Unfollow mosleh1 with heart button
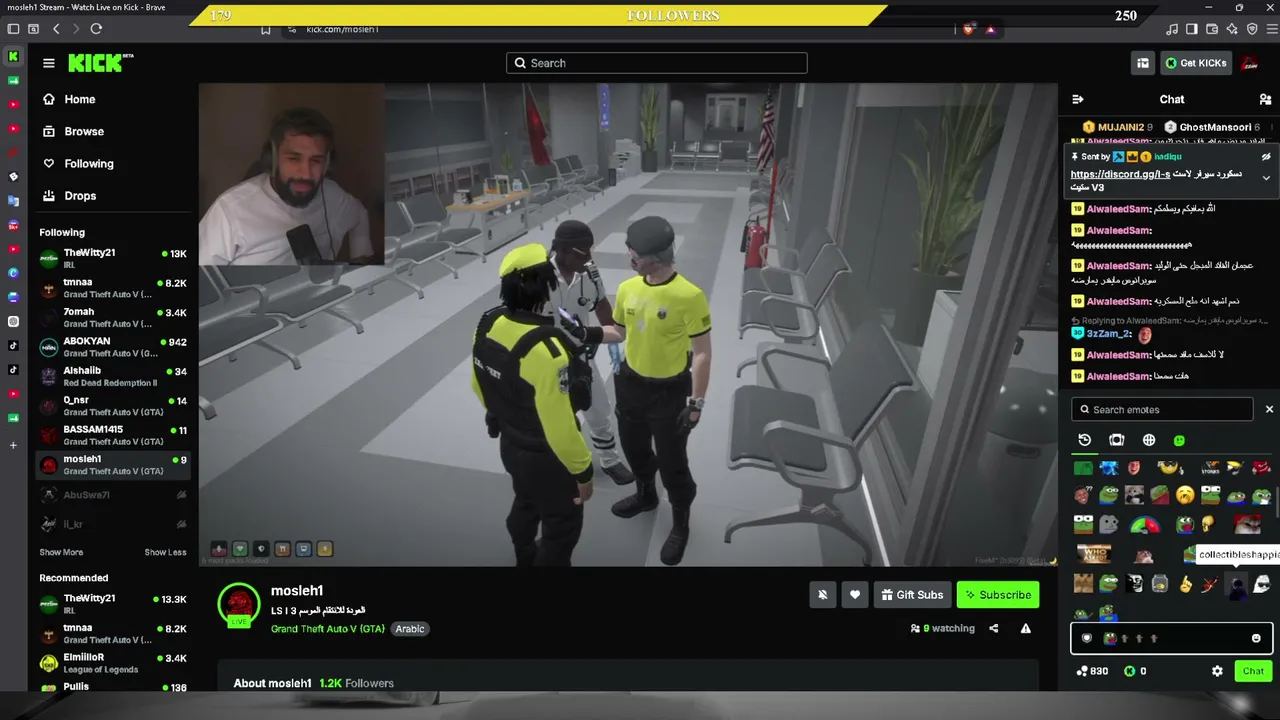 coord(855,595)
